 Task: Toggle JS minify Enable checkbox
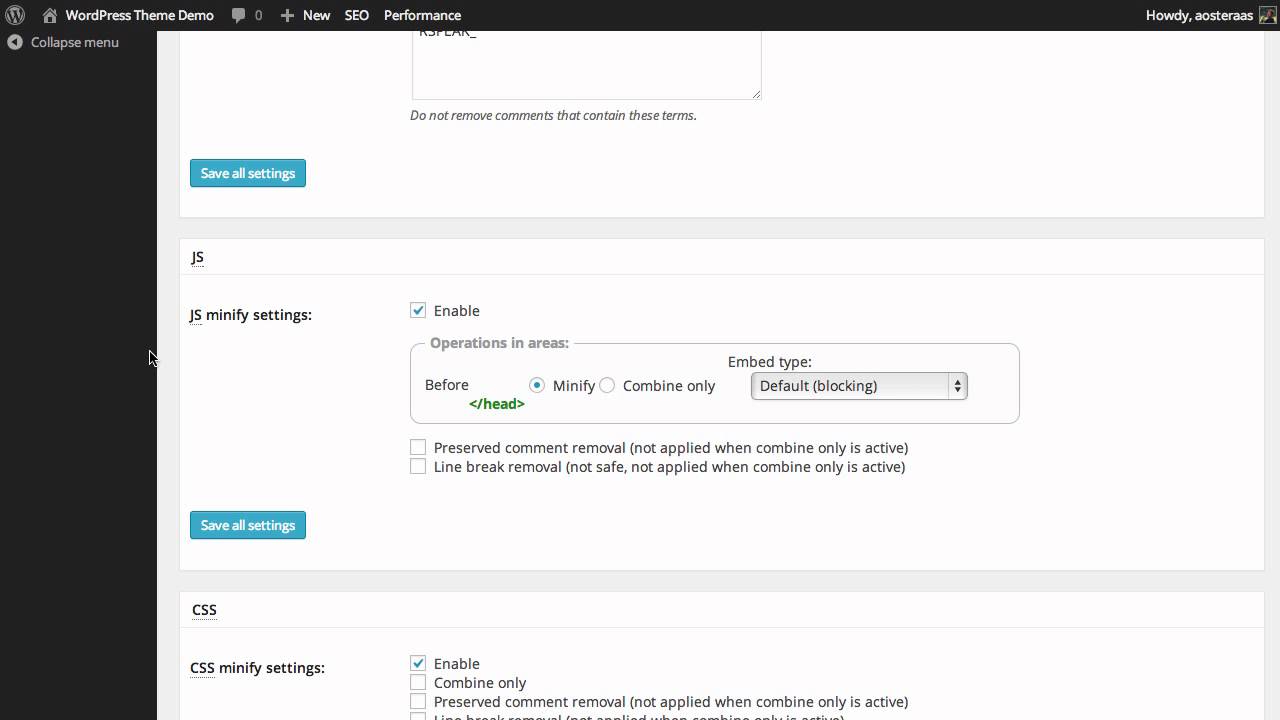418,311
